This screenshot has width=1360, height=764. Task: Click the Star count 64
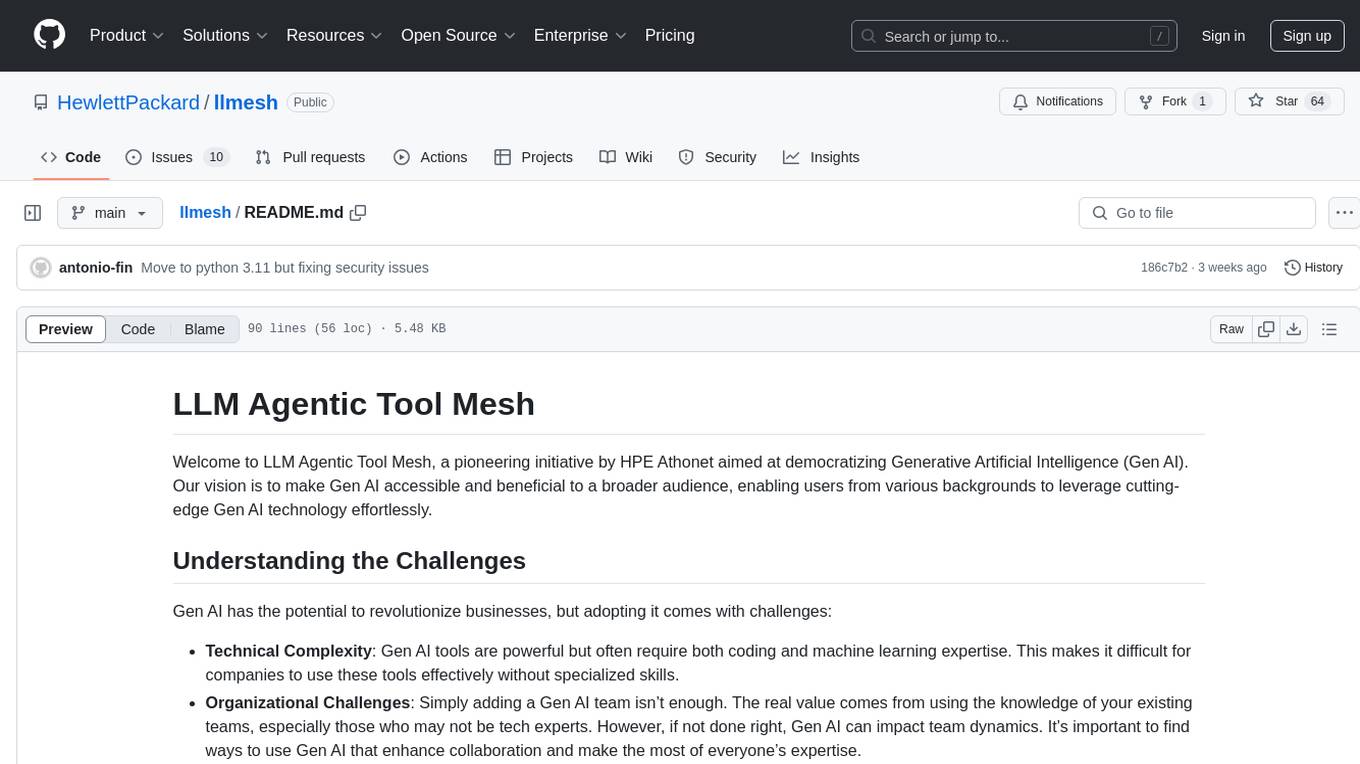coord(1318,101)
